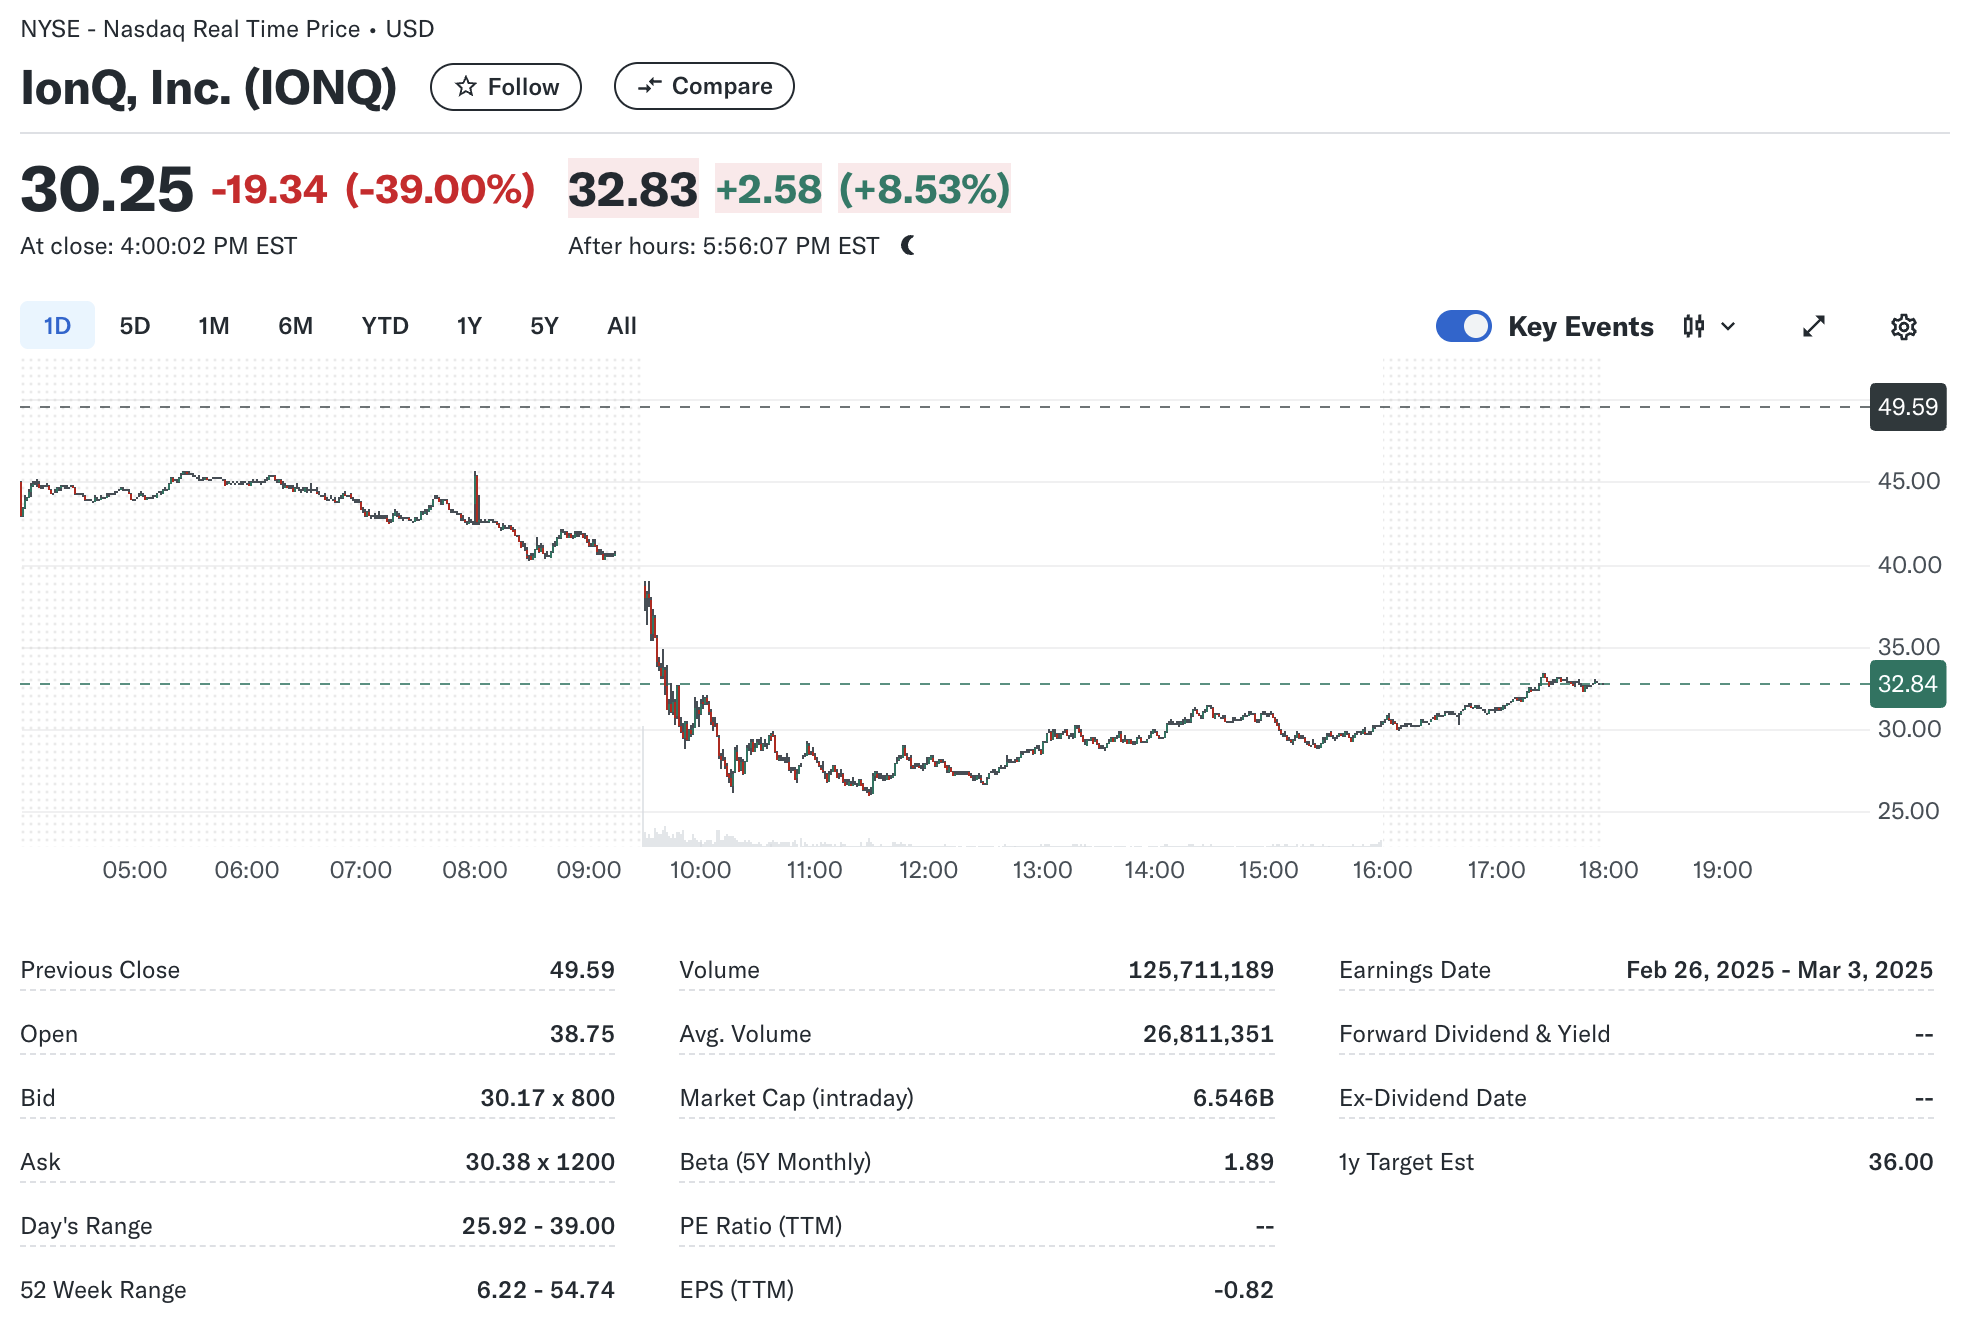
Task: View the 5Y chart range
Action: (544, 326)
